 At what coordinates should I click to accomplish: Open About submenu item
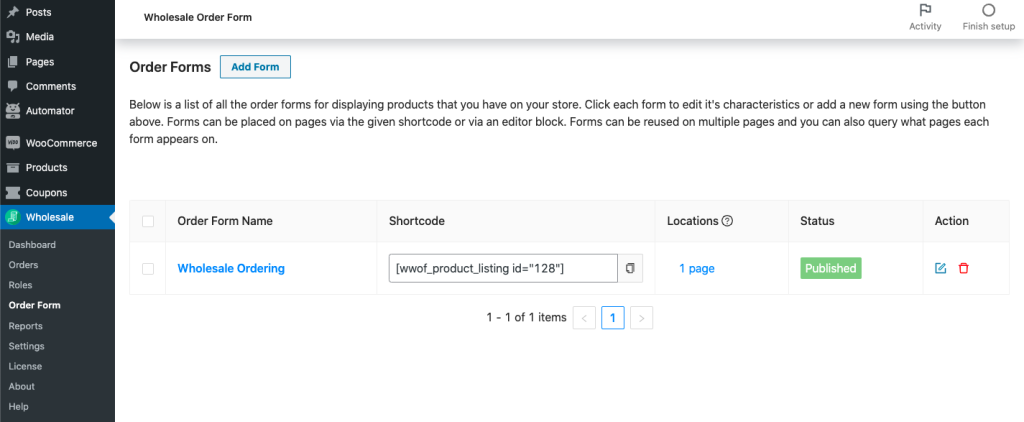click(x=22, y=387)
